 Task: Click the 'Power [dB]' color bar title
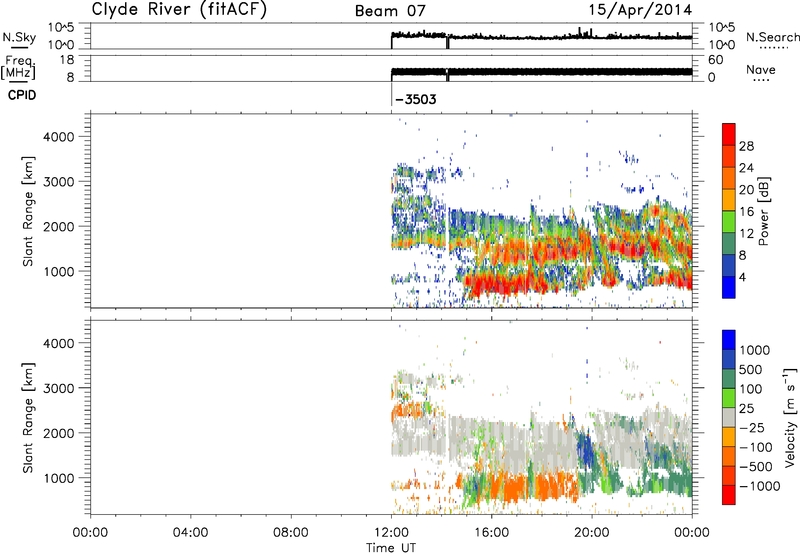763,211
